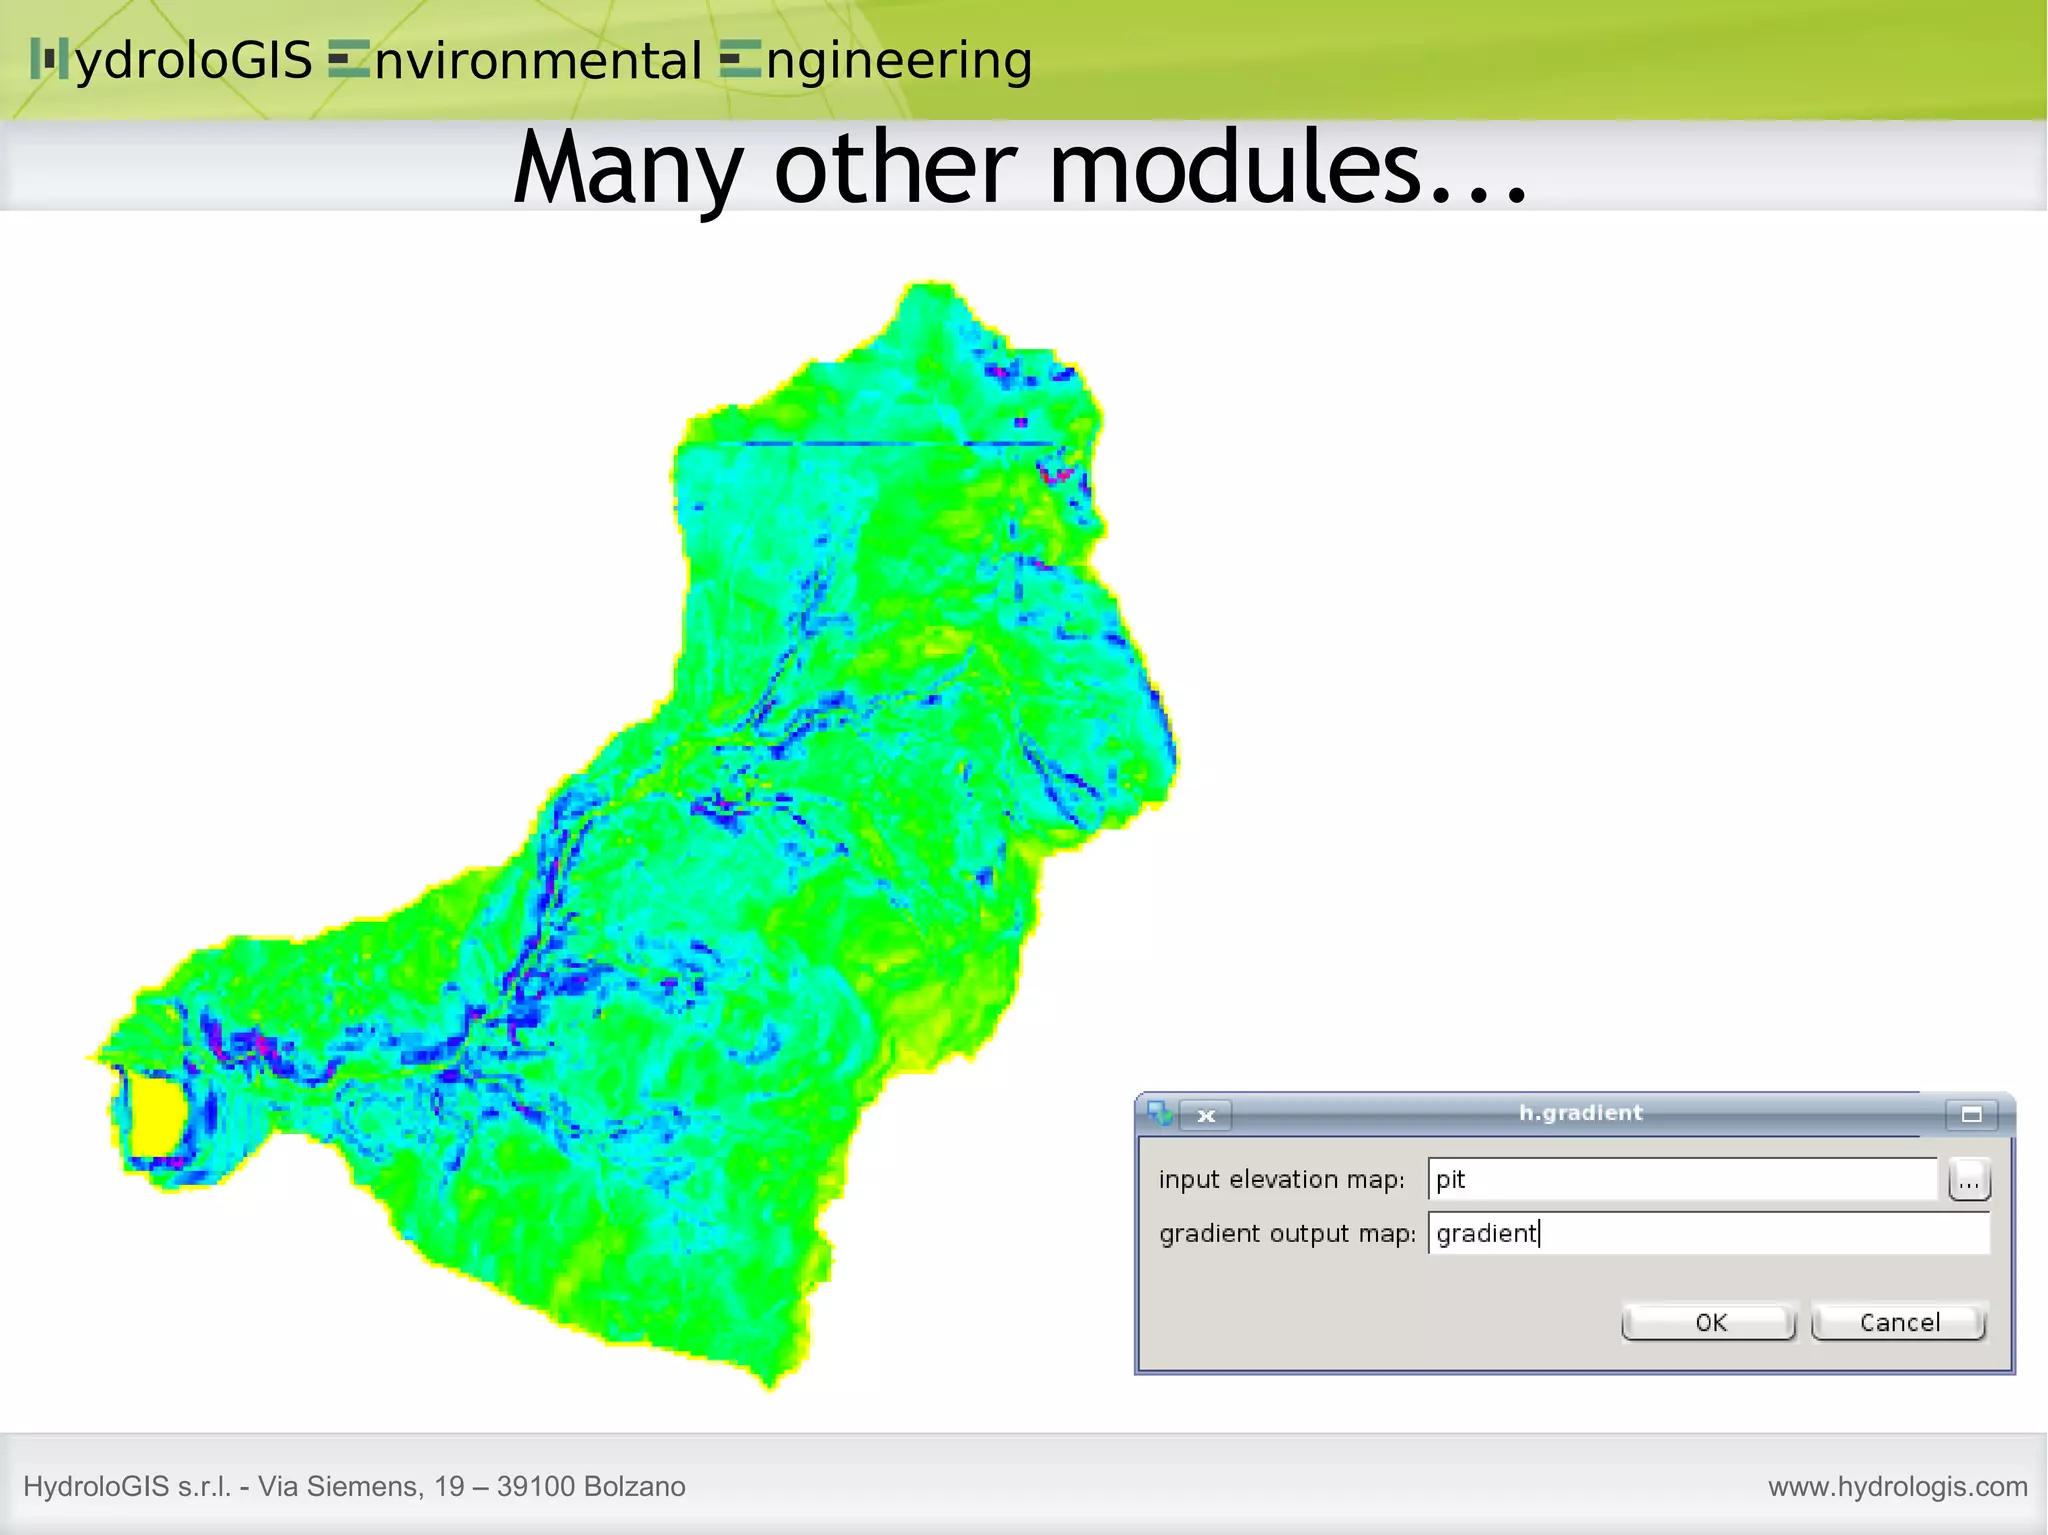Click the OK button in h.gradient dialog
This screenshot has height=1535, width=2048.
[x=1708, y=1322]
